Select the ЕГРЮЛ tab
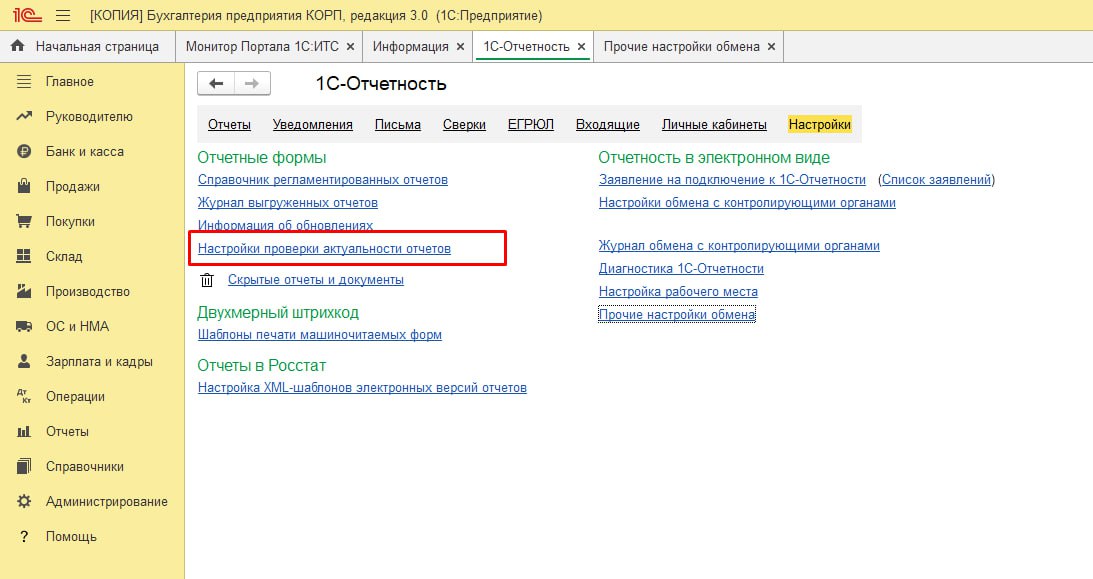The image size is (1093, 579). 530,125
